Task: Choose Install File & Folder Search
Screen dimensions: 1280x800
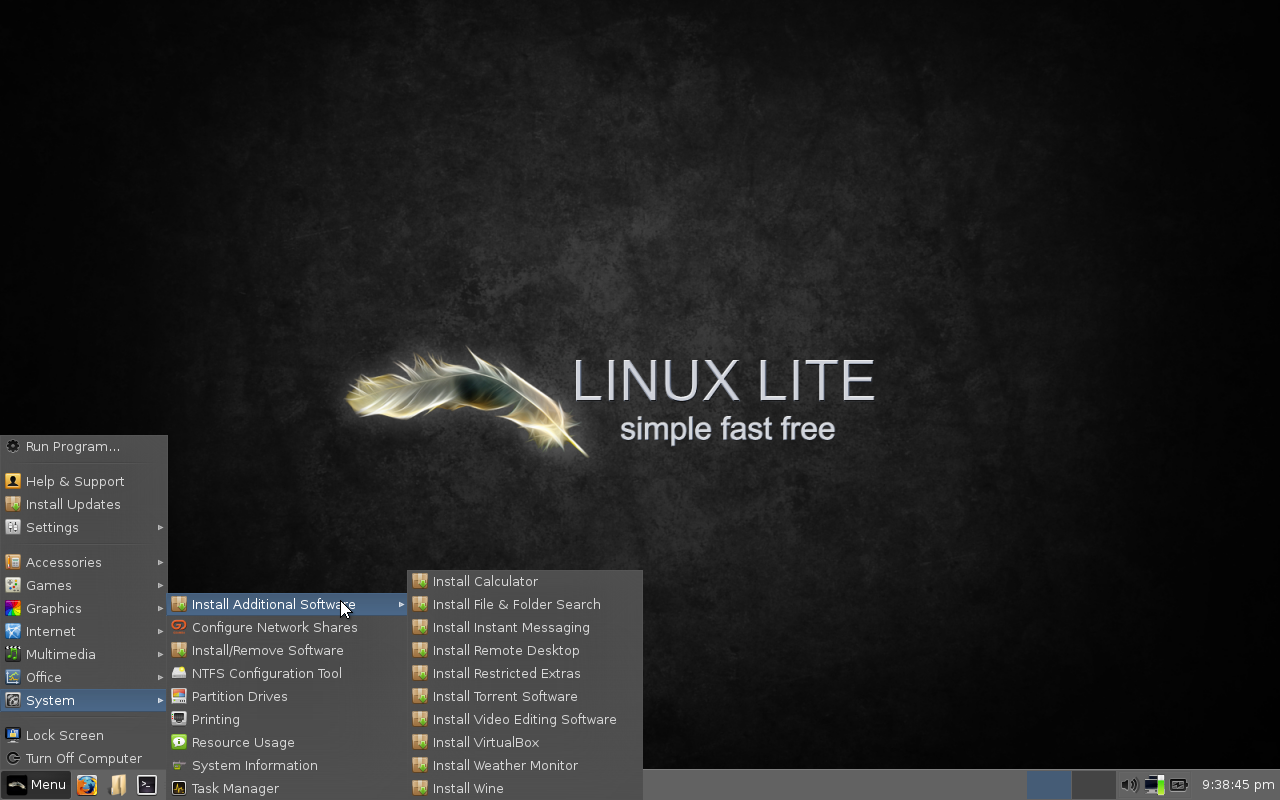Action: pyautogui.click(x=524, y=604)
